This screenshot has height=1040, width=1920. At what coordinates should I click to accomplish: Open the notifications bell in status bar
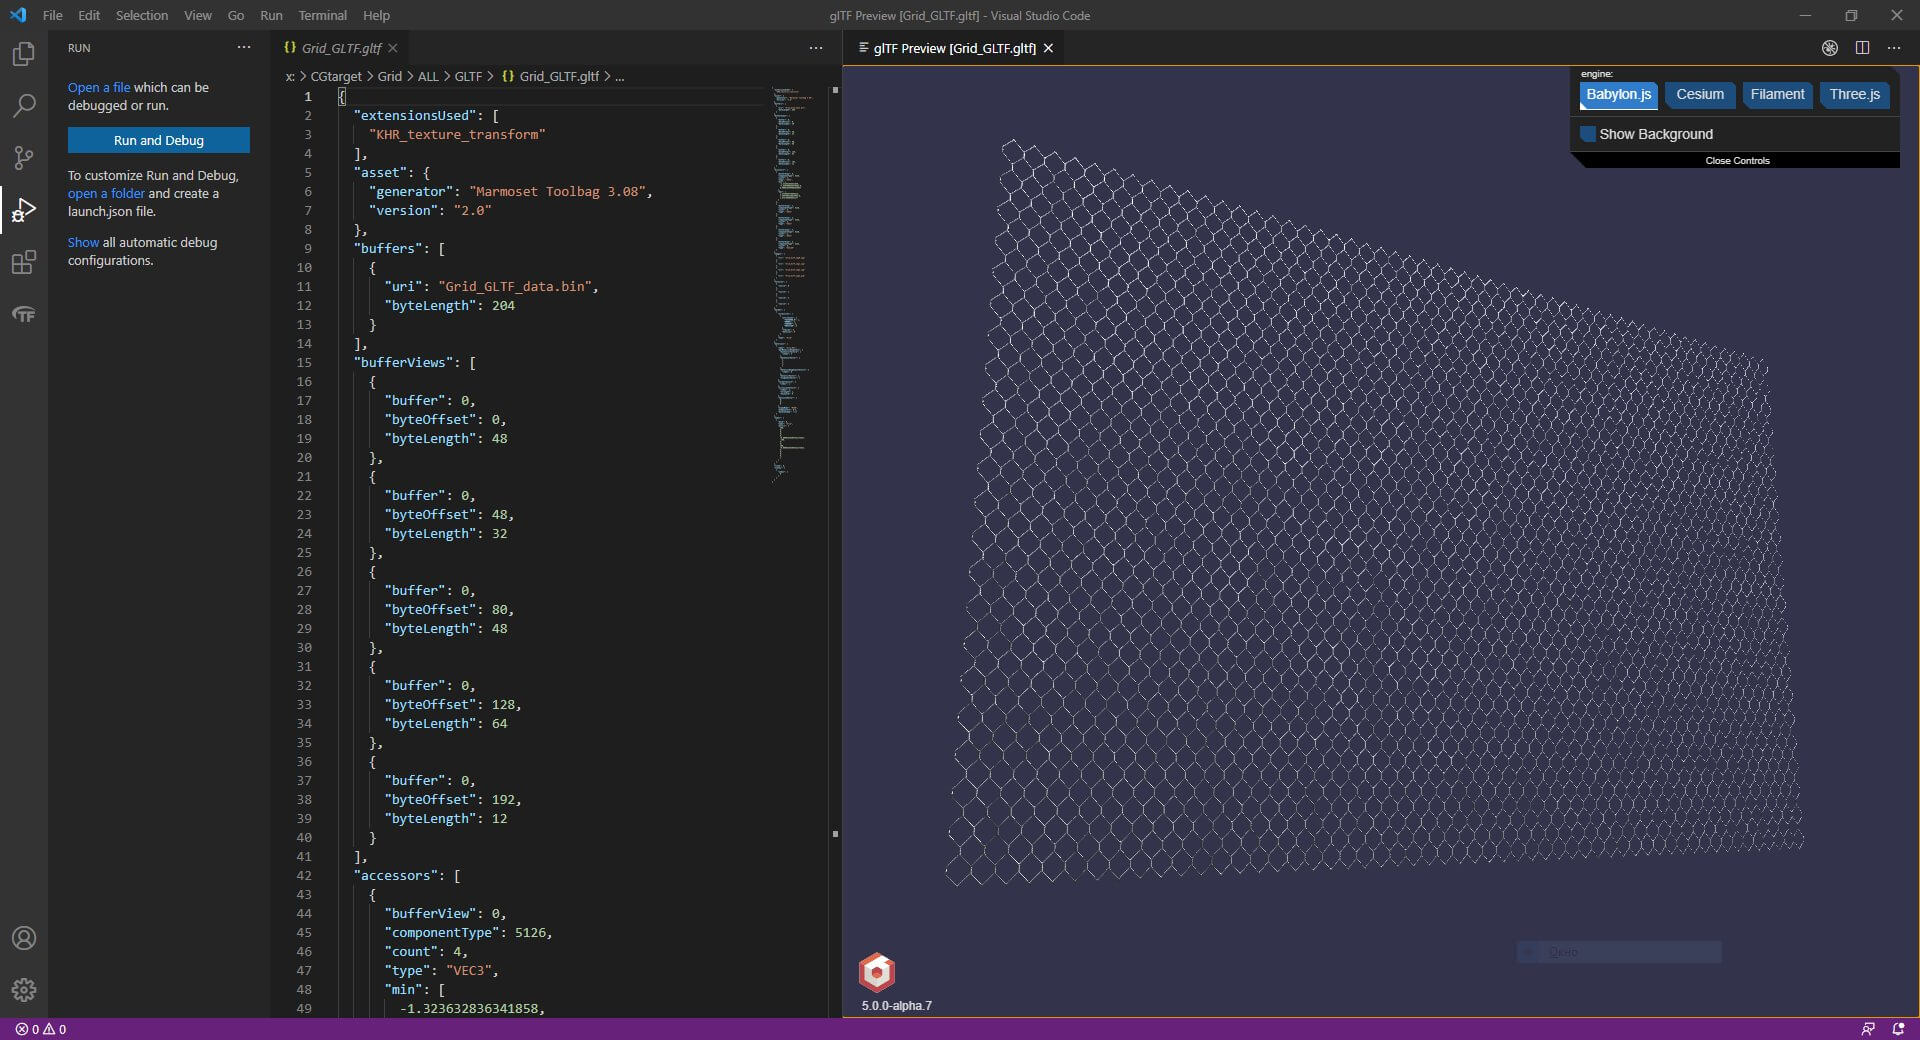tap(1898, 1029)
